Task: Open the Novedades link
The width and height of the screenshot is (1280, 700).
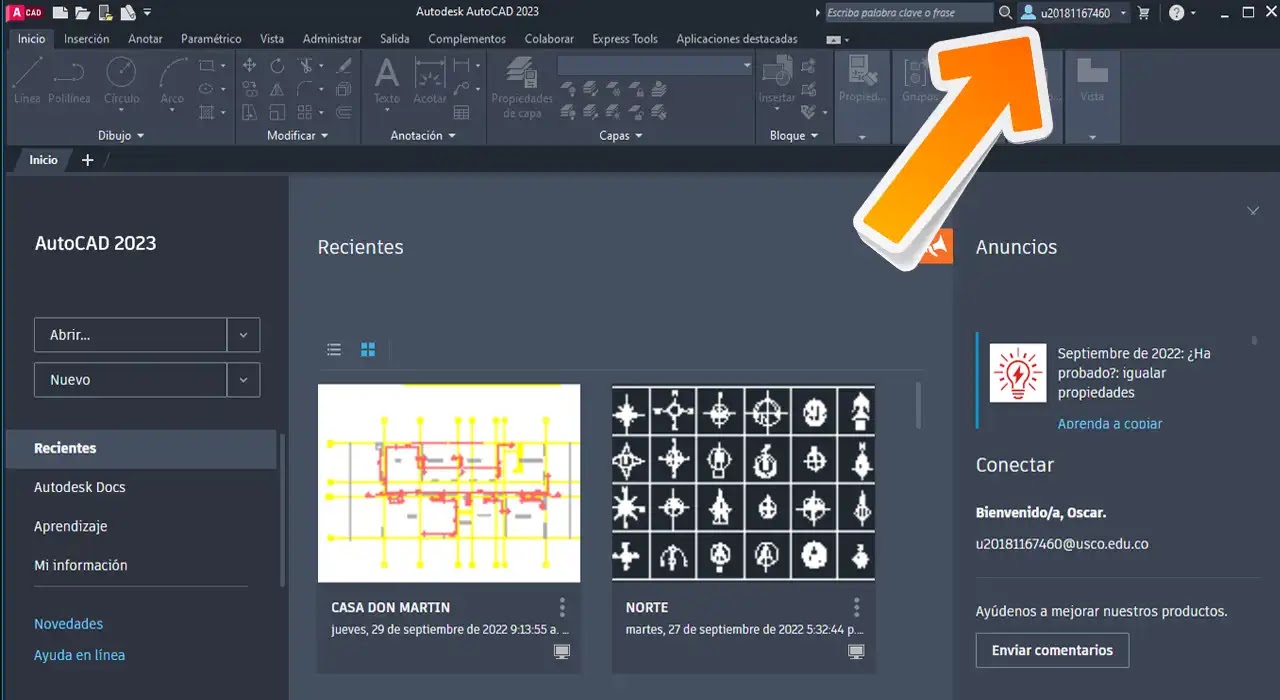Action: 68,624
